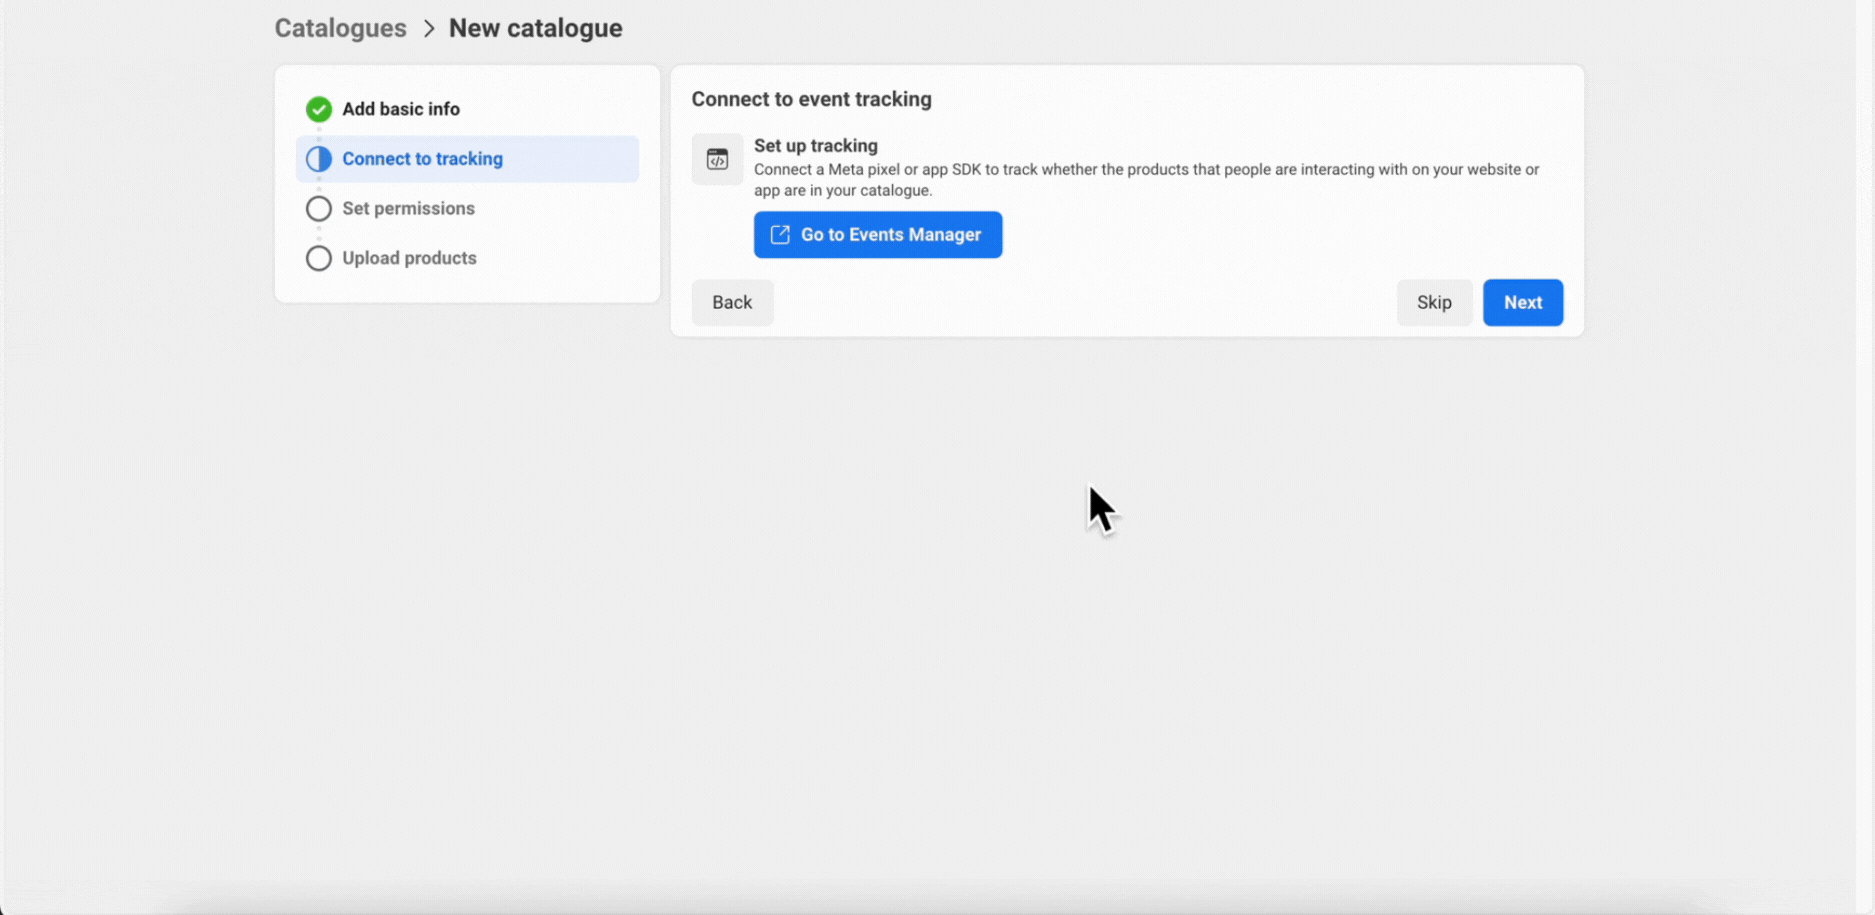Image resolution: width=1875 pixels, height=915 pixels.
Task: Click the external link icon in Events Manager button
Action: (x=780, y=235)
